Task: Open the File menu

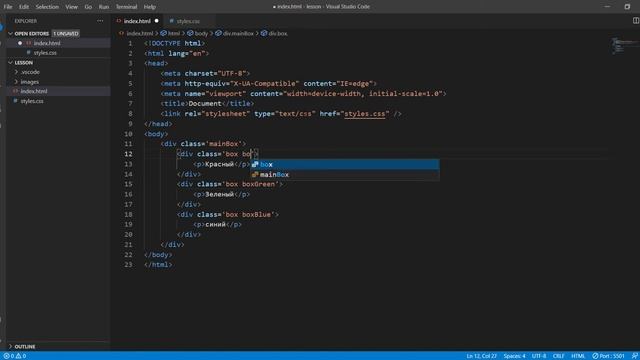Action: [8, 7]
